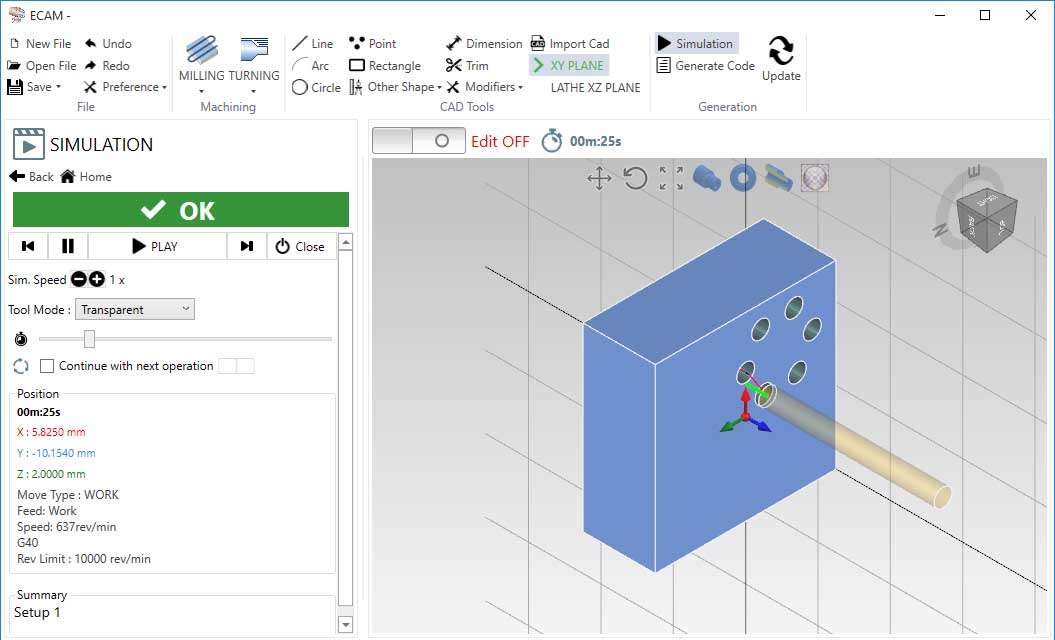
Task: Decrease simulation speed with minus icon
Action: 79,280
